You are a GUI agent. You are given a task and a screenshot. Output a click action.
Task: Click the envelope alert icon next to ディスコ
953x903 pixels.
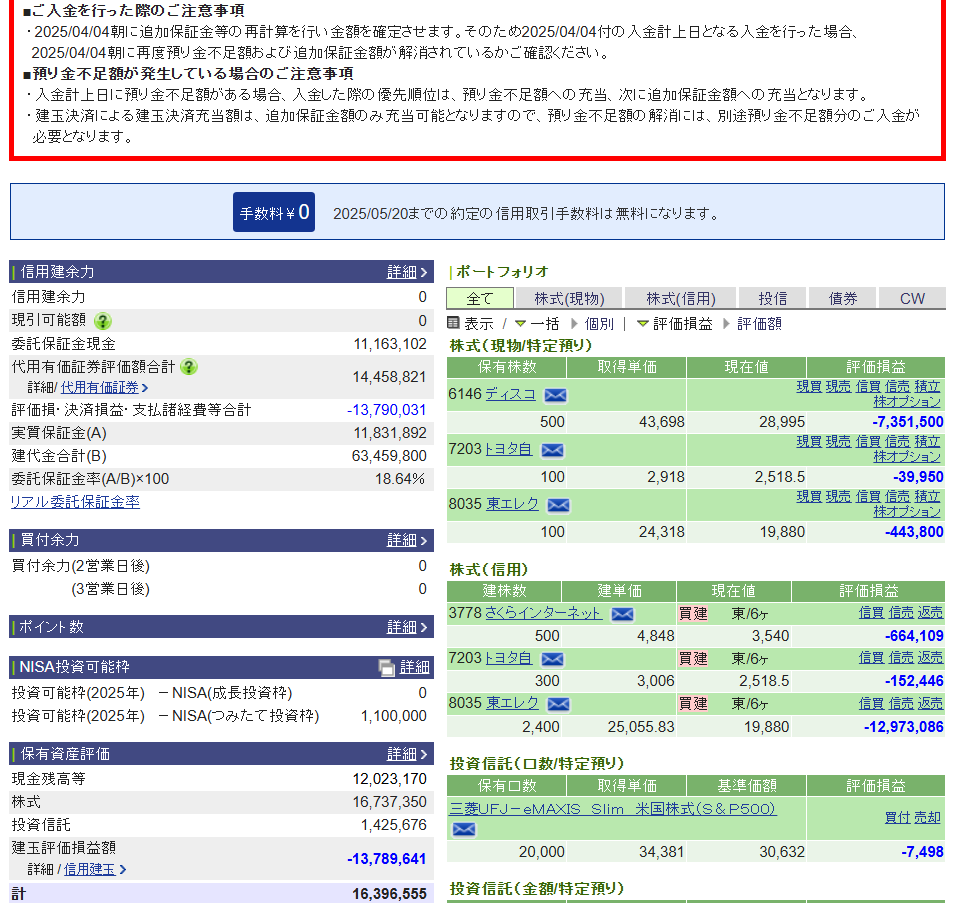tap(556, 395)
